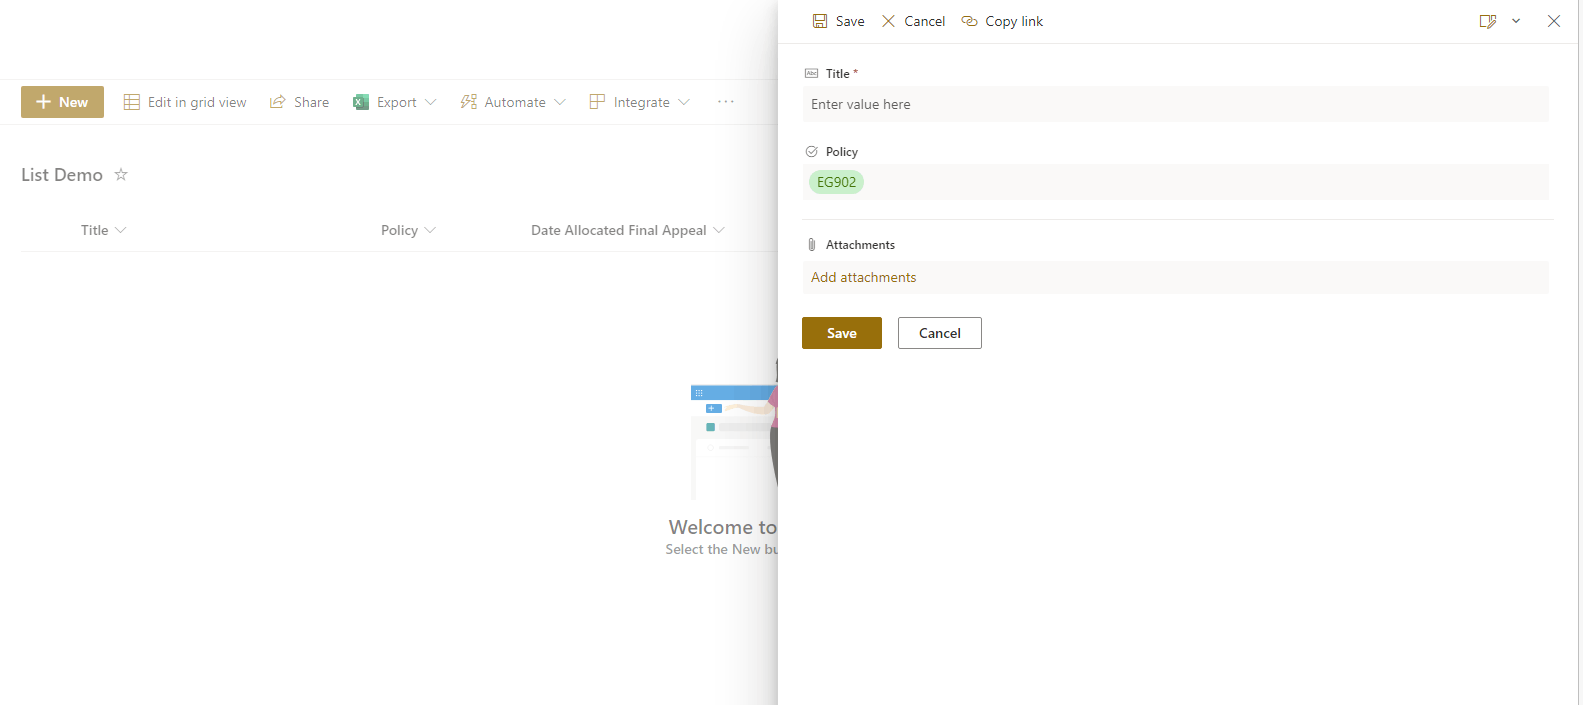Viewport: 1583px width, 705px height.
Task: Open the Integrate dropdown menu
Action: coord(640,102)
